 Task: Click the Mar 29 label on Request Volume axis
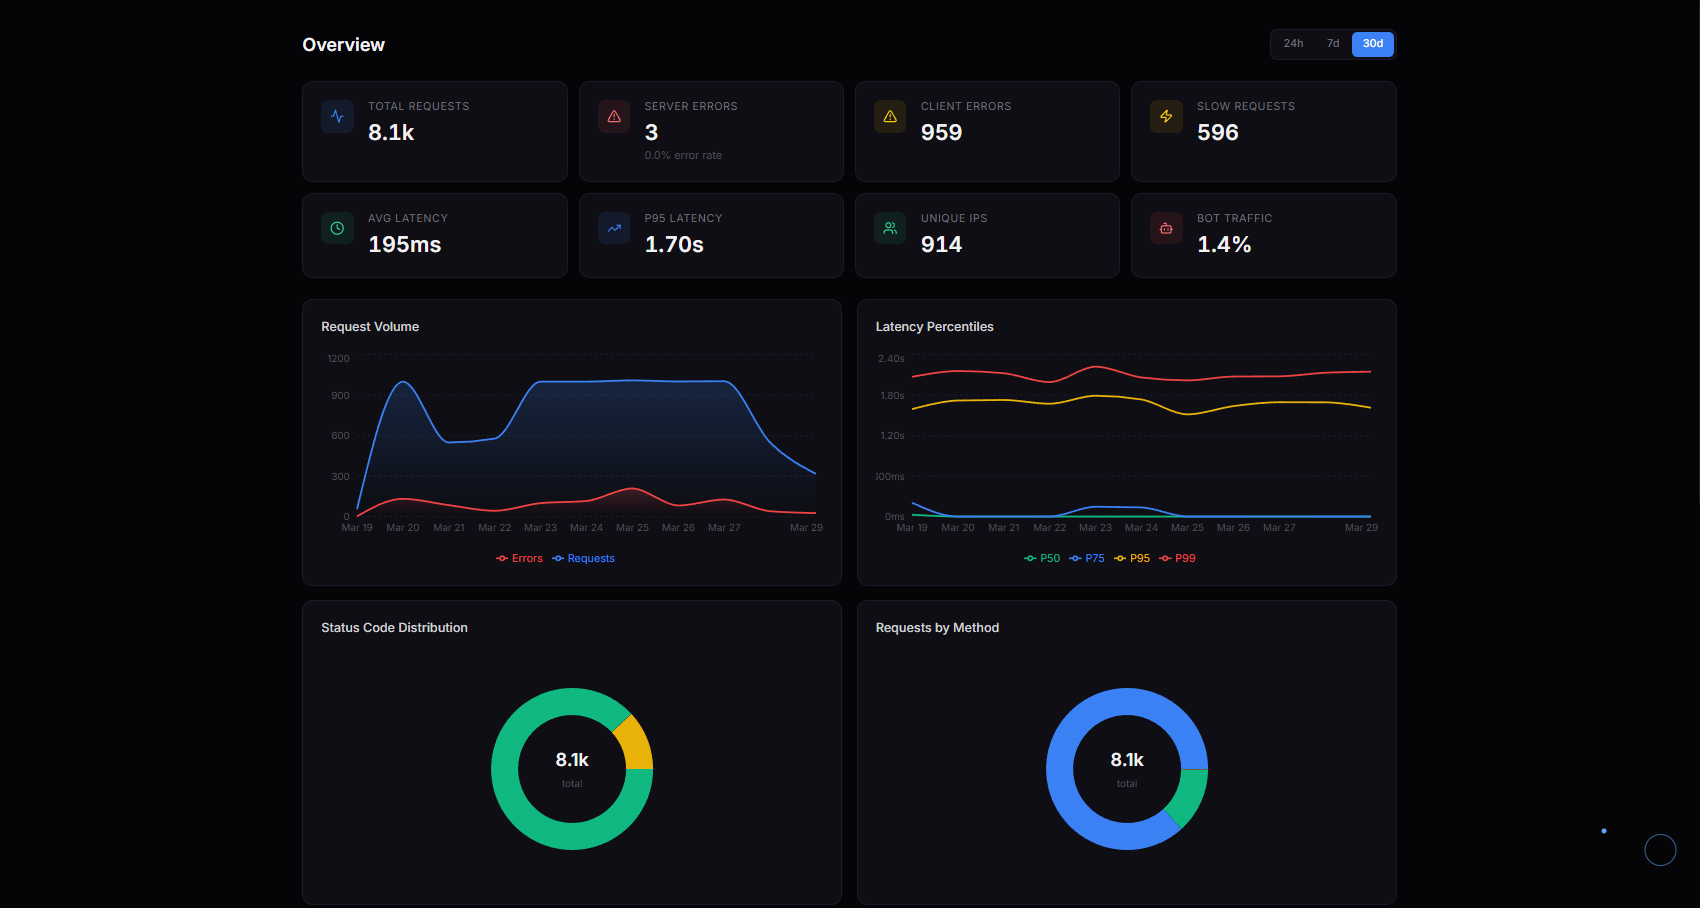pos(806,528)
